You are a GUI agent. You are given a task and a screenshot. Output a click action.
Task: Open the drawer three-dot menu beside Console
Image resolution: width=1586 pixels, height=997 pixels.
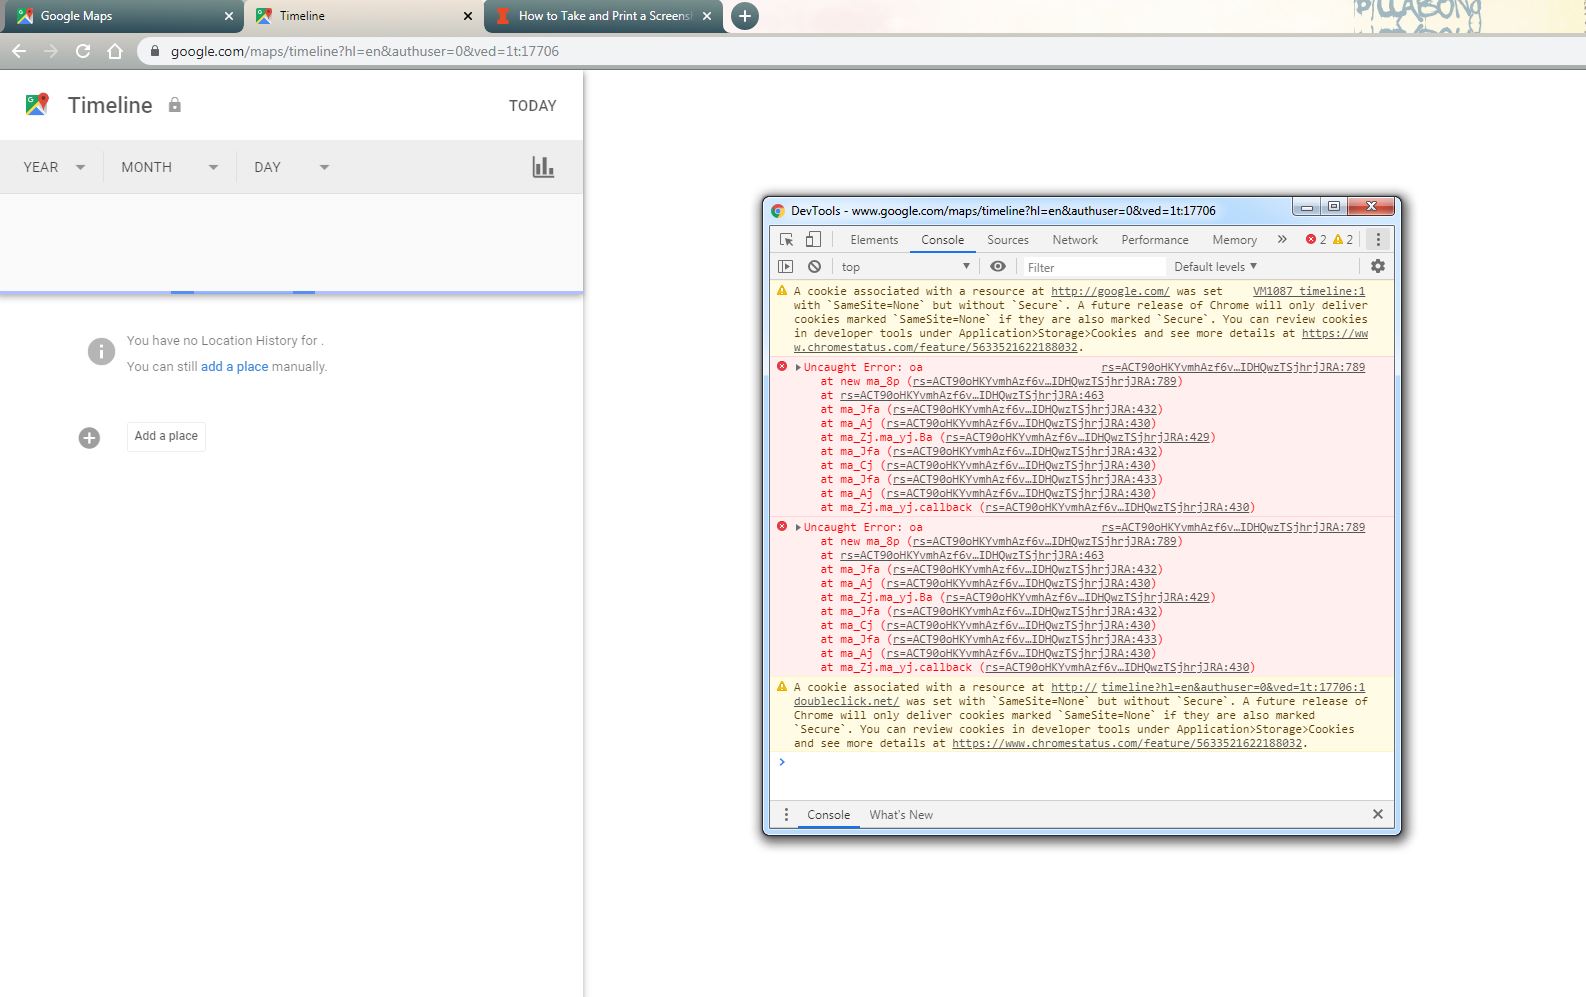[786, 815]
